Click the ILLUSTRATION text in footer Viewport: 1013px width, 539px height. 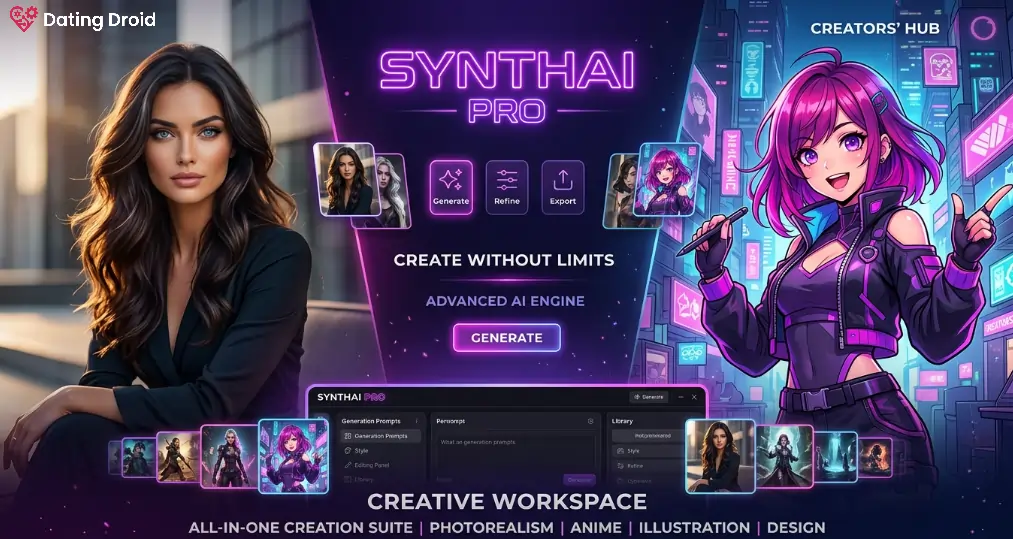pos(694,527)
